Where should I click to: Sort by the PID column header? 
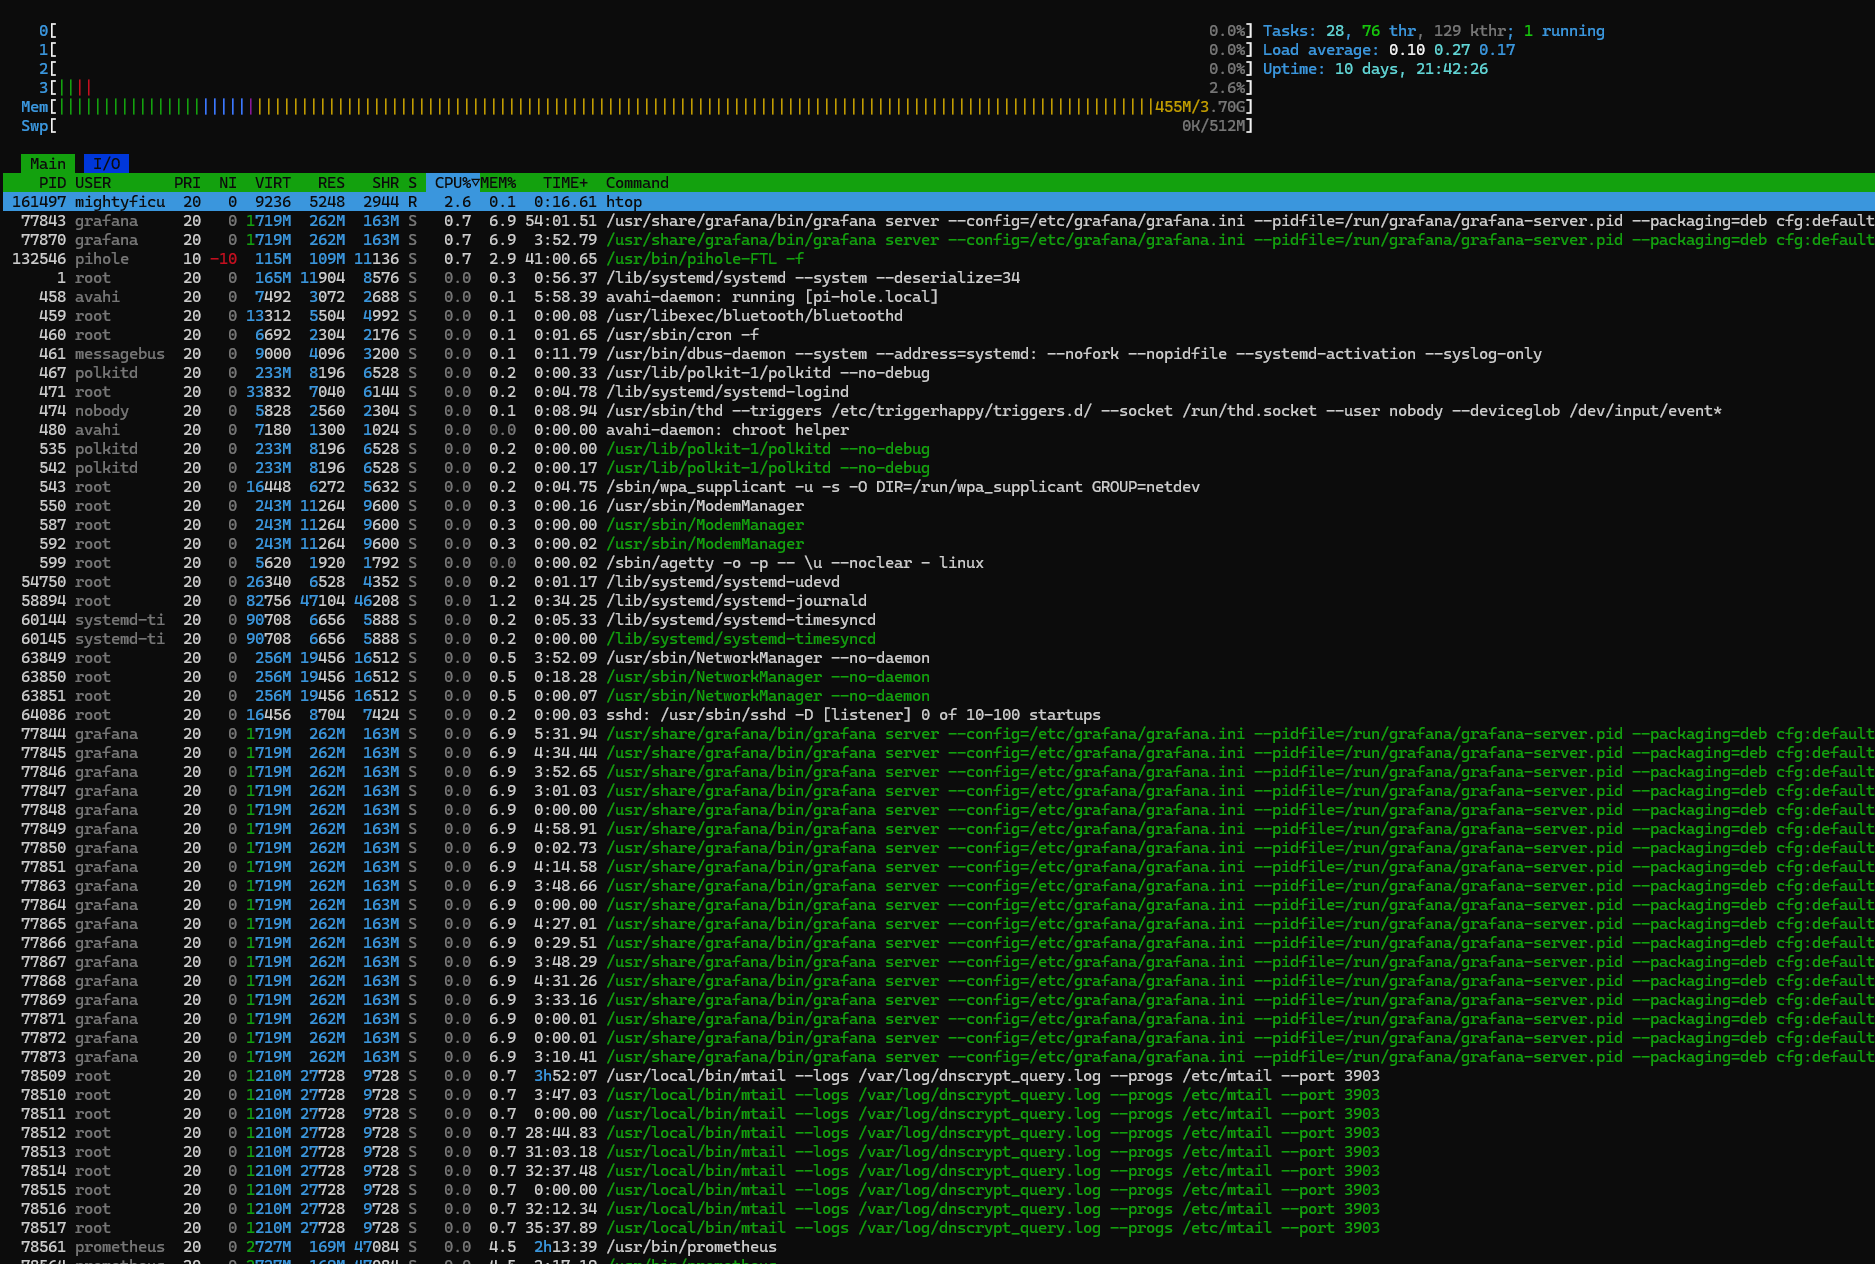(52, 183)
